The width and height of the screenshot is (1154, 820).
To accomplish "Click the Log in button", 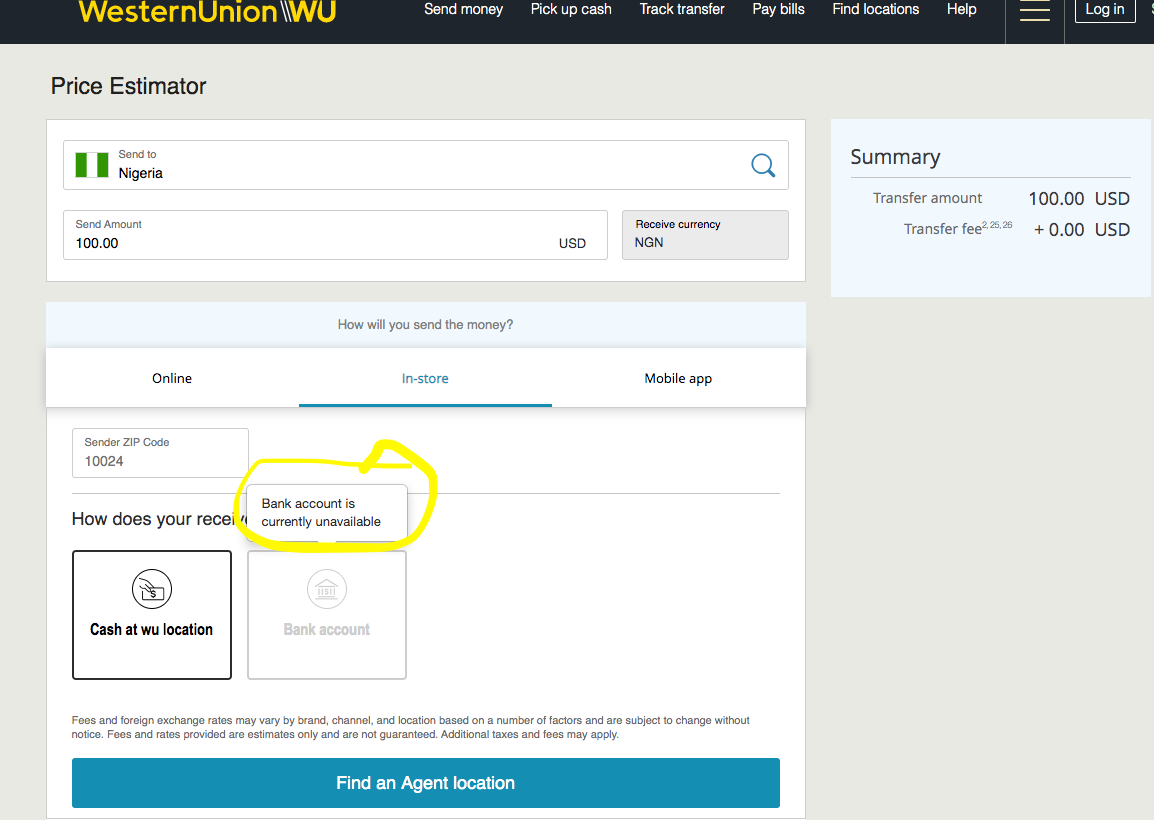I will [x=1105, y=10].
